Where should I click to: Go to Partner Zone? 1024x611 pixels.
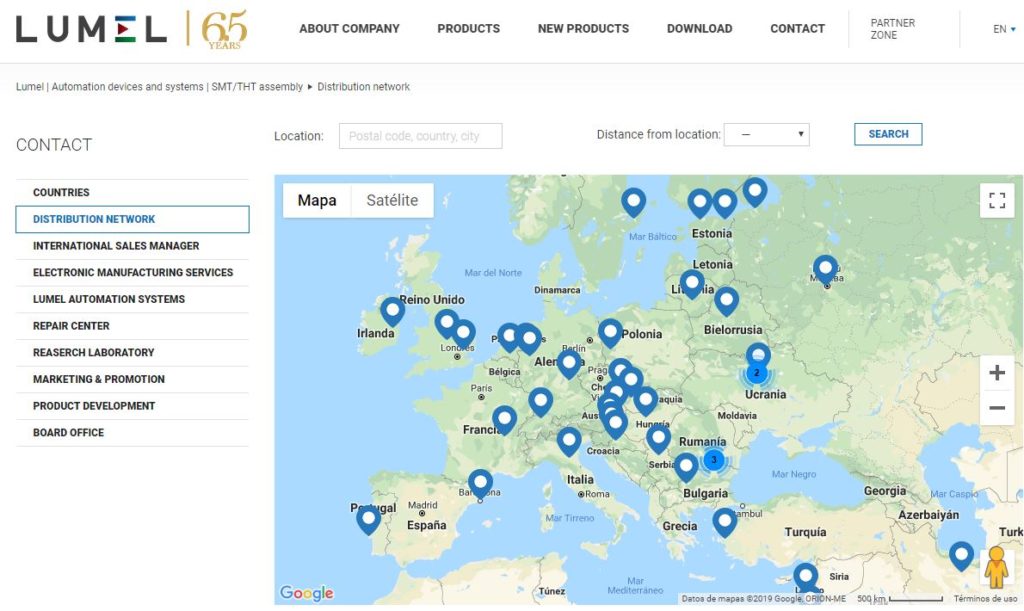(x=892, y=29)
